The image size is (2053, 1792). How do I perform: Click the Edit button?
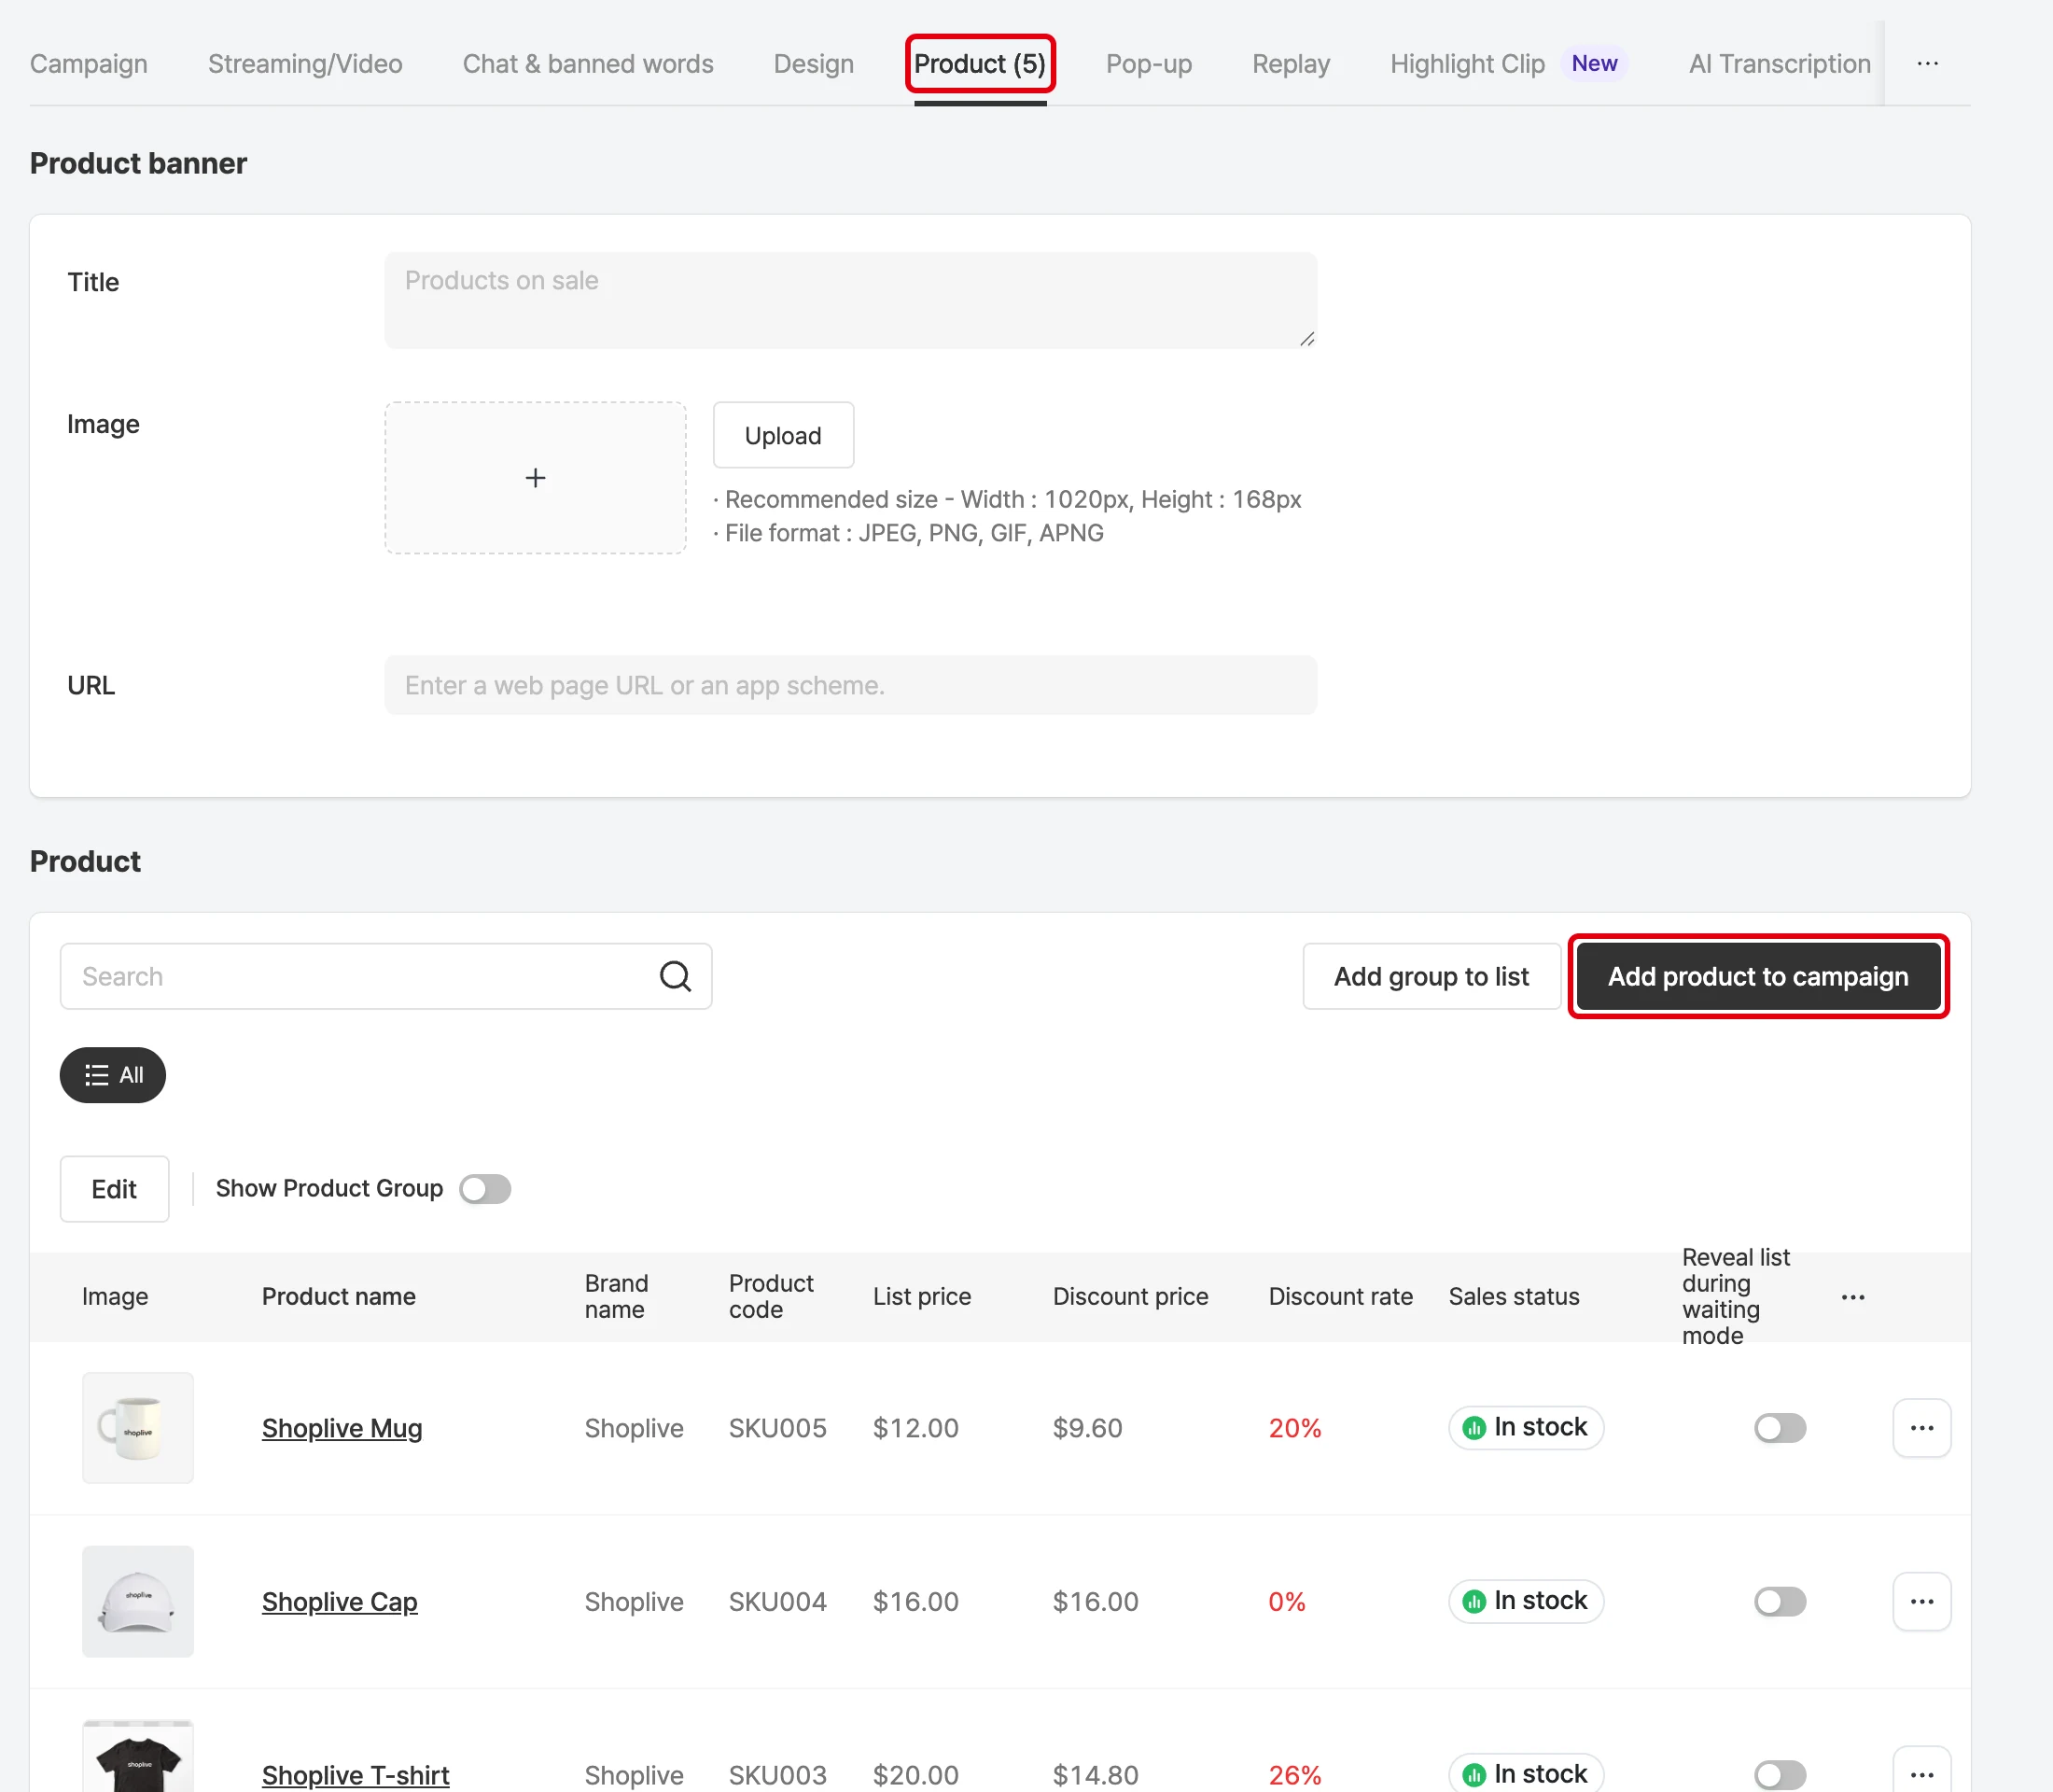(x=114, y=1189)
